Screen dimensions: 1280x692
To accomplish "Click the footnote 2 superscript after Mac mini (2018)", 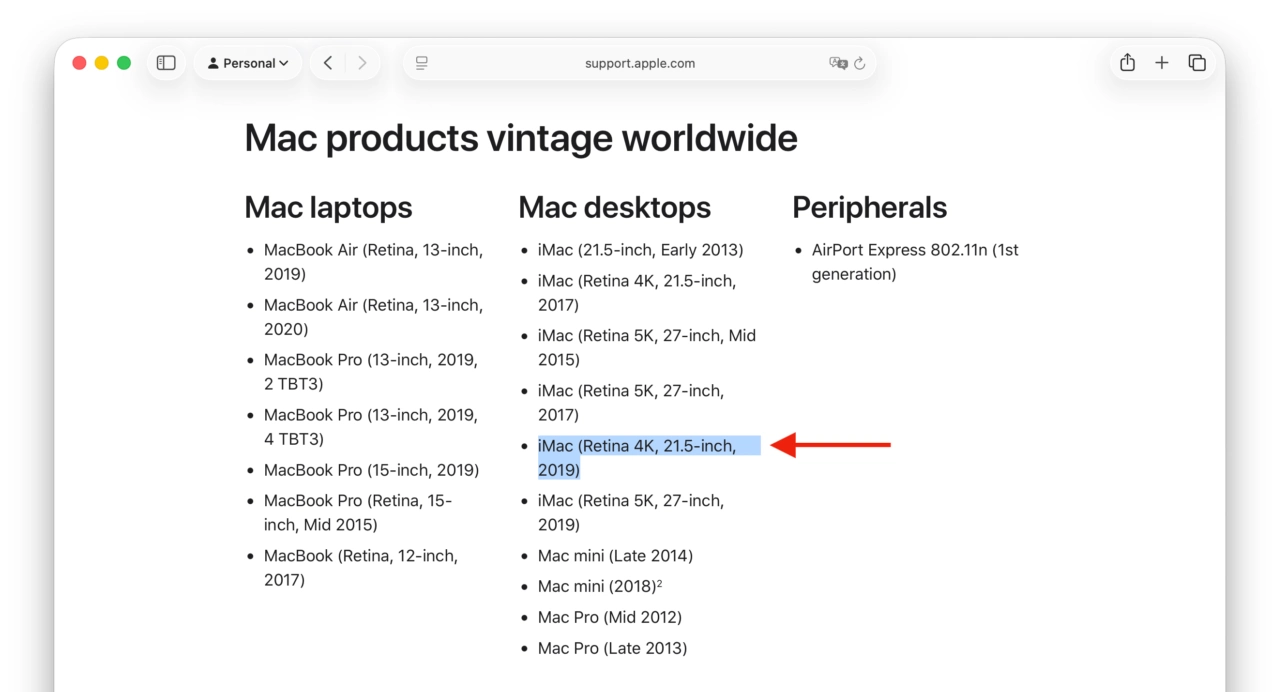I will click(x=660, y=583).
